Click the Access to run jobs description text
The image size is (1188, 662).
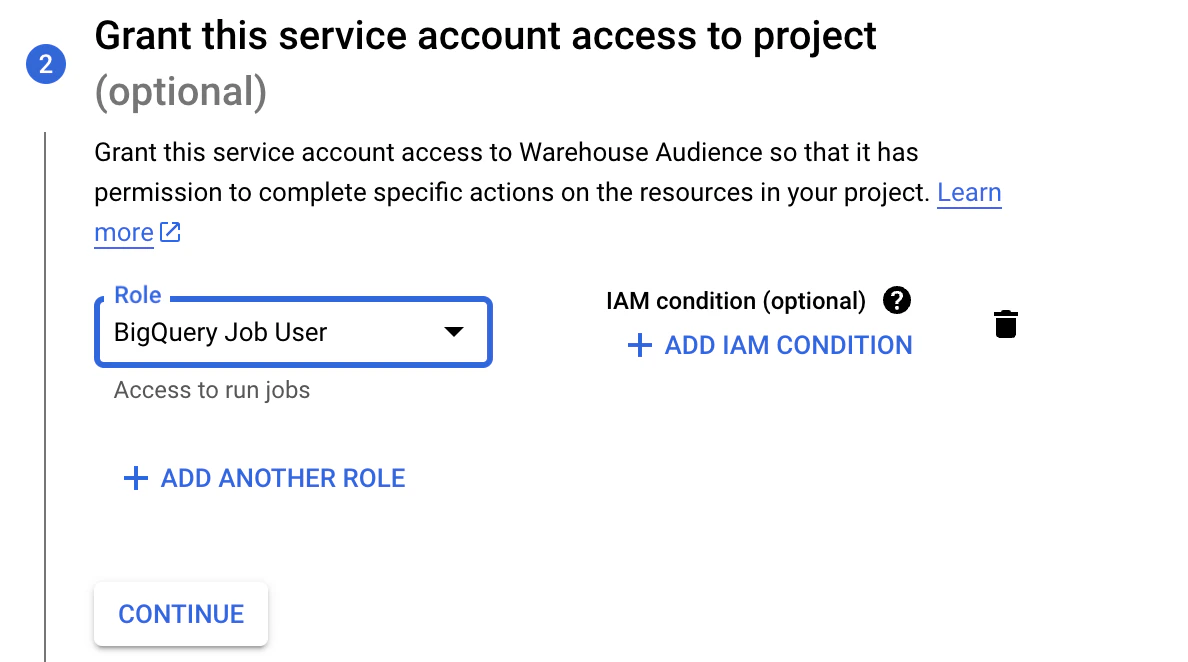(211, 390)
